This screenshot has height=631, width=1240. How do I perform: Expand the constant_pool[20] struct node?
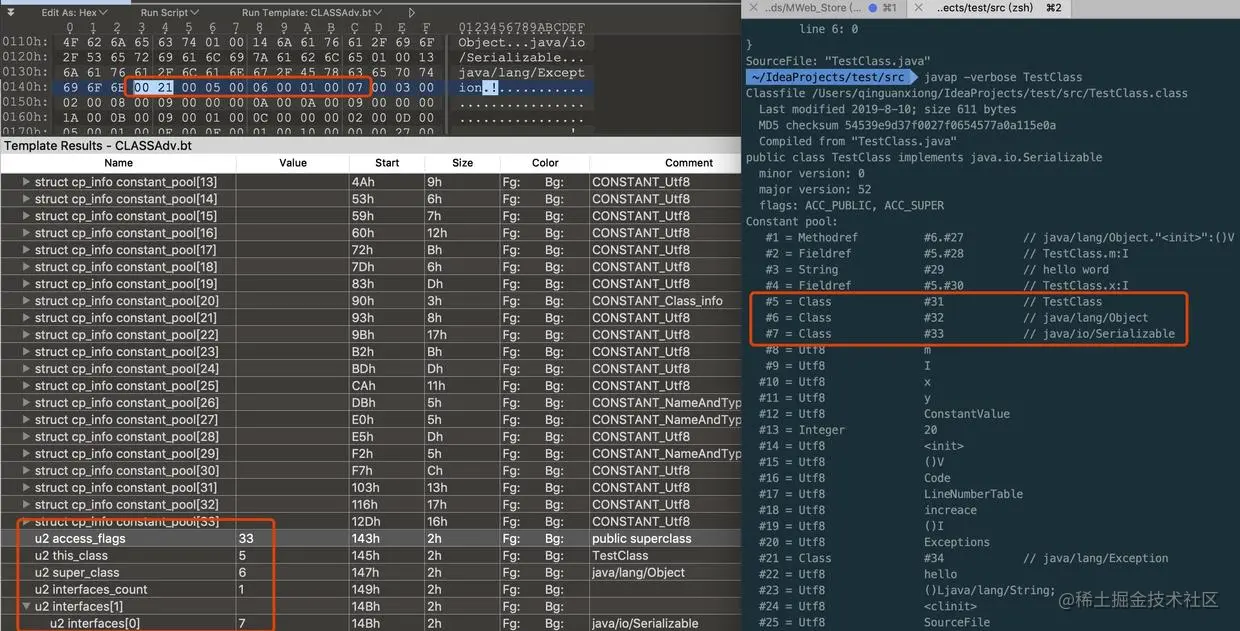click(27, 301)
